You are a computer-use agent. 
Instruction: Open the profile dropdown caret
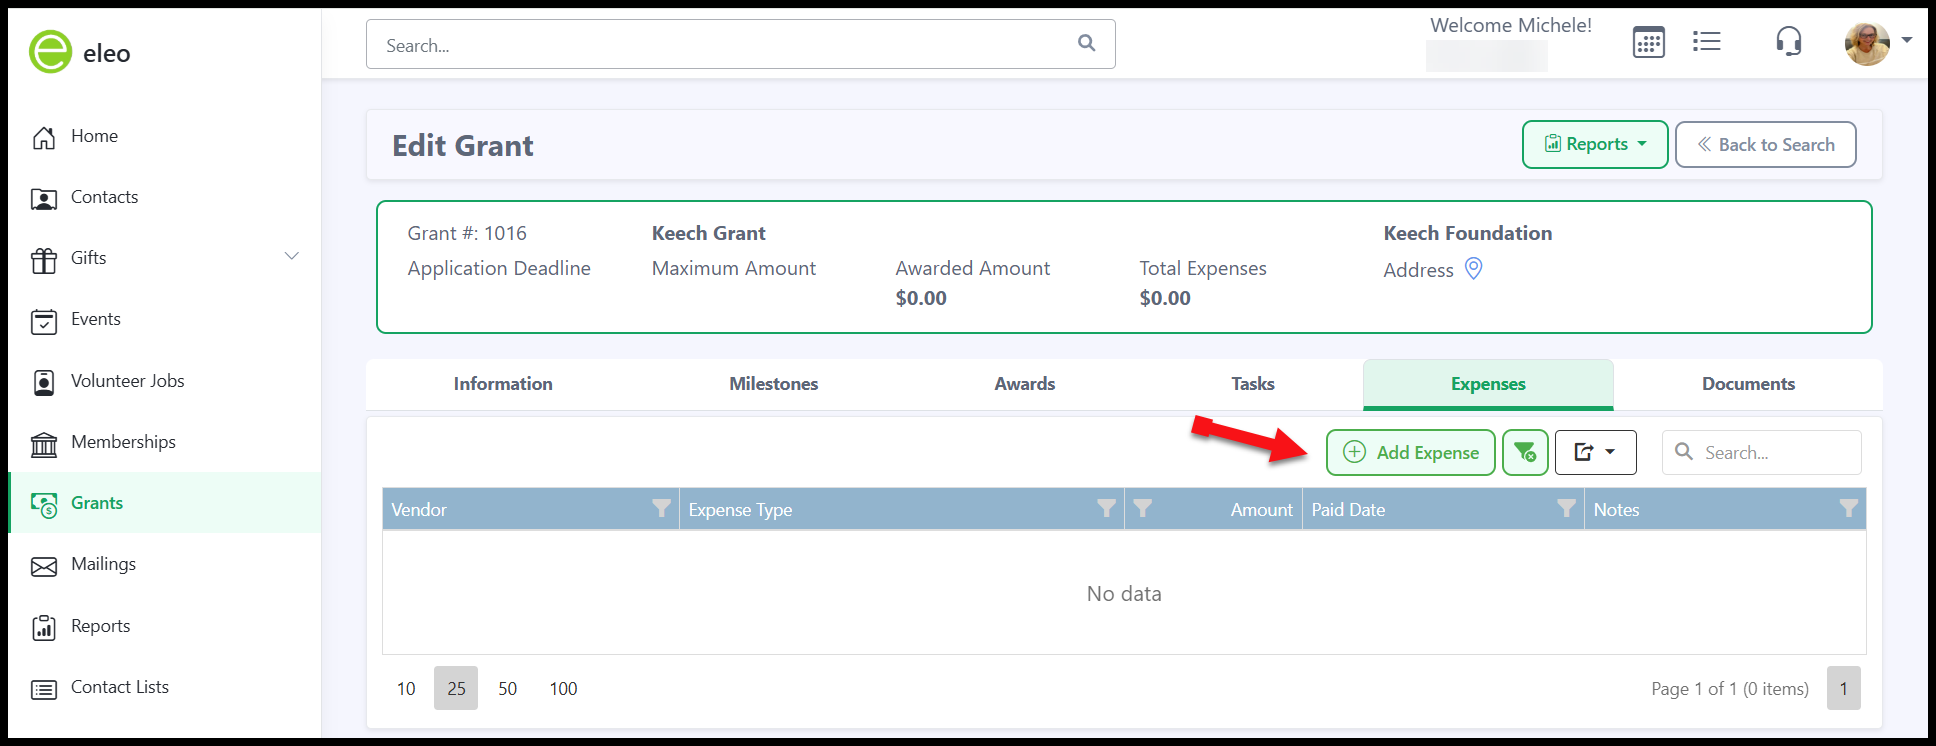click(x=1907, y=40)
